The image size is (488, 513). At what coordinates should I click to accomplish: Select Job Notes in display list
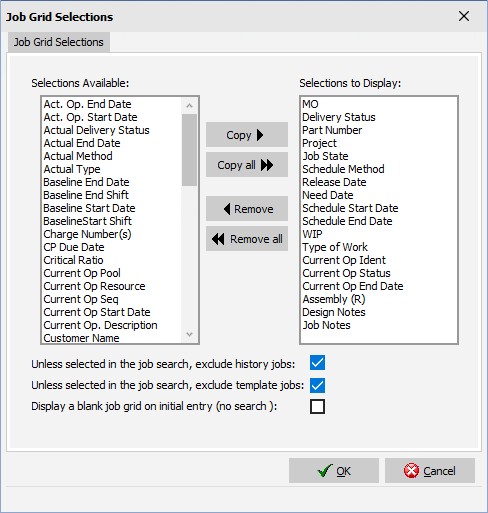326,325
